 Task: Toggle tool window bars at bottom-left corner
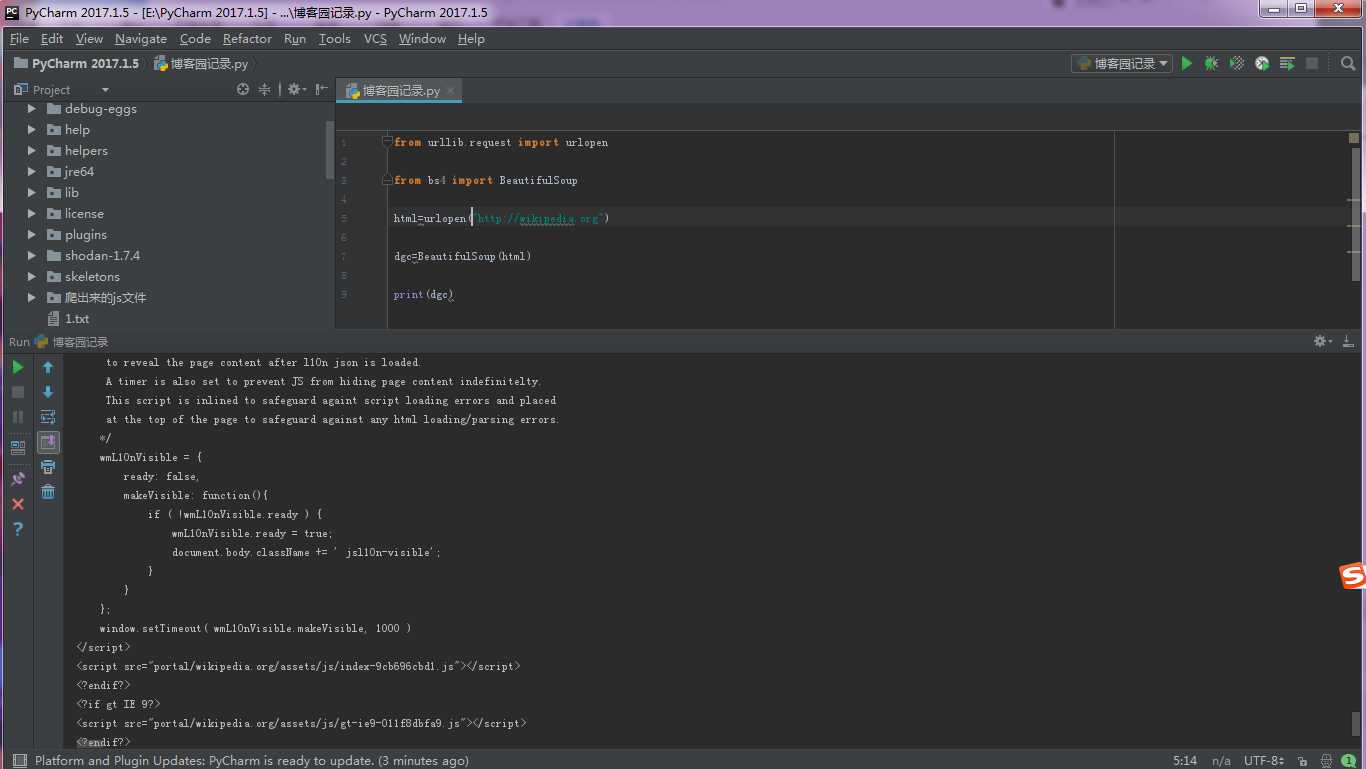19,761
